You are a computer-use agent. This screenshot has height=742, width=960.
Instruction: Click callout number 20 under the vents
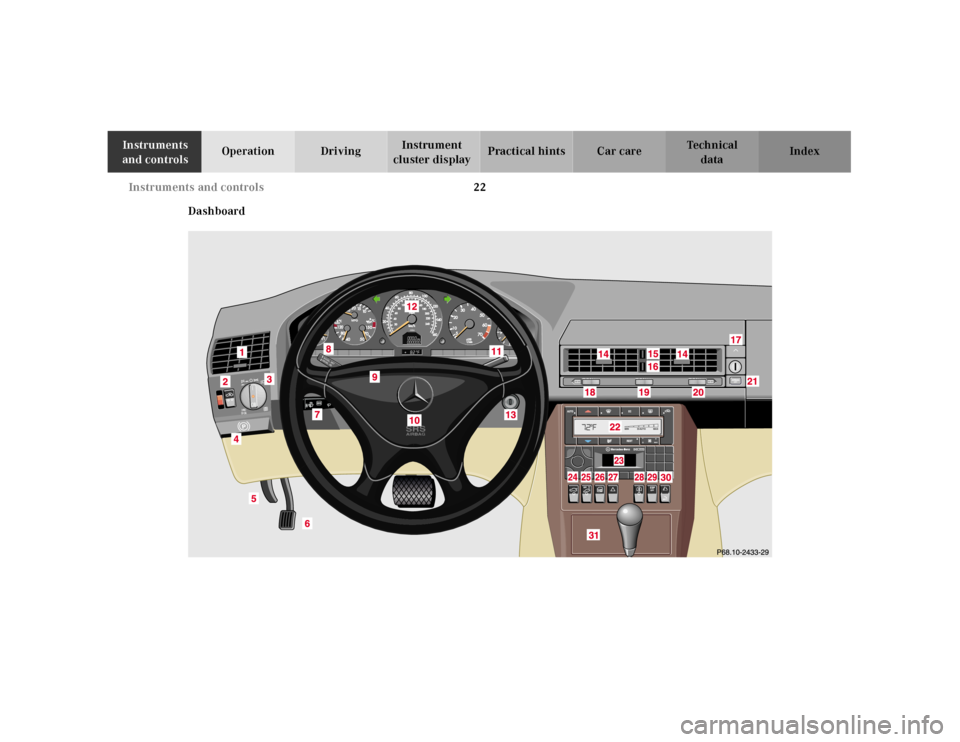coord(699,392)
